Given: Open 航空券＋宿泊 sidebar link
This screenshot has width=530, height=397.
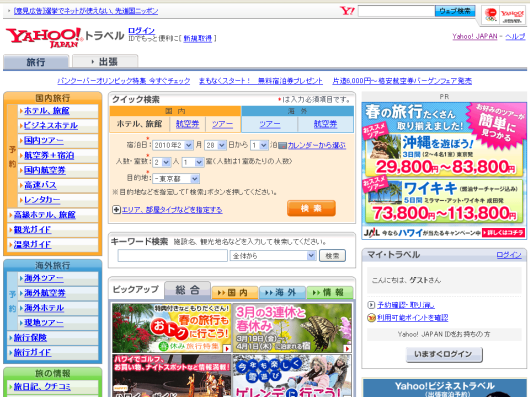Looking at the screenshot, I should 49,155.
